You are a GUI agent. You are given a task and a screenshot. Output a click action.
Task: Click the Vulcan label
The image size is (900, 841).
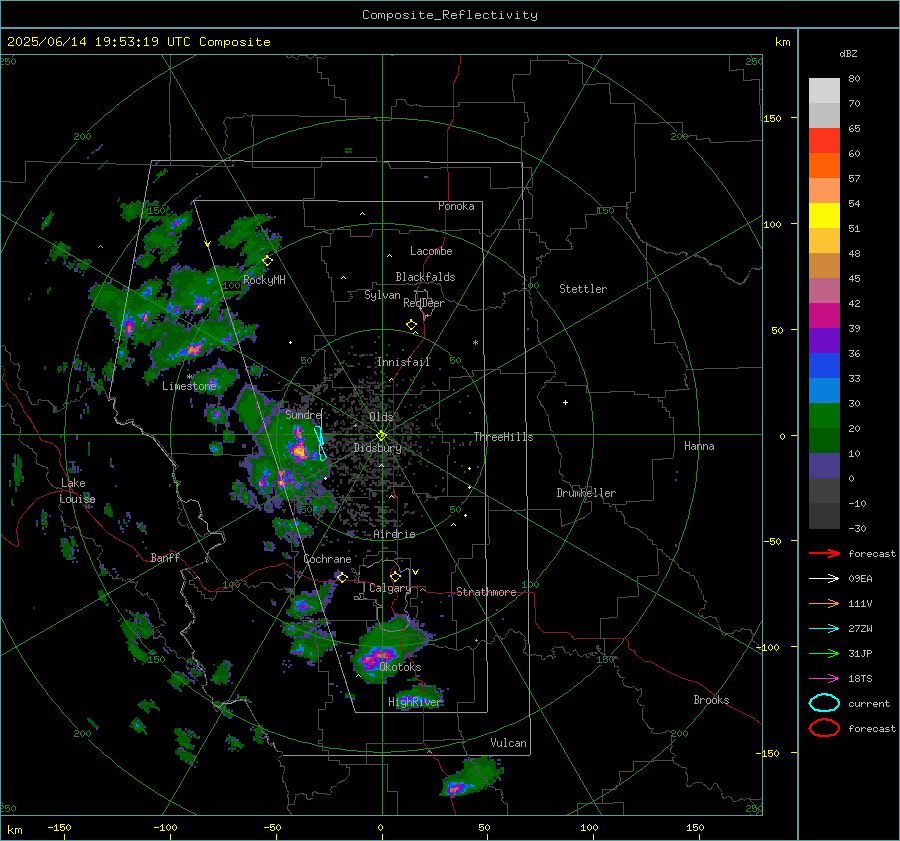point(508,743)
